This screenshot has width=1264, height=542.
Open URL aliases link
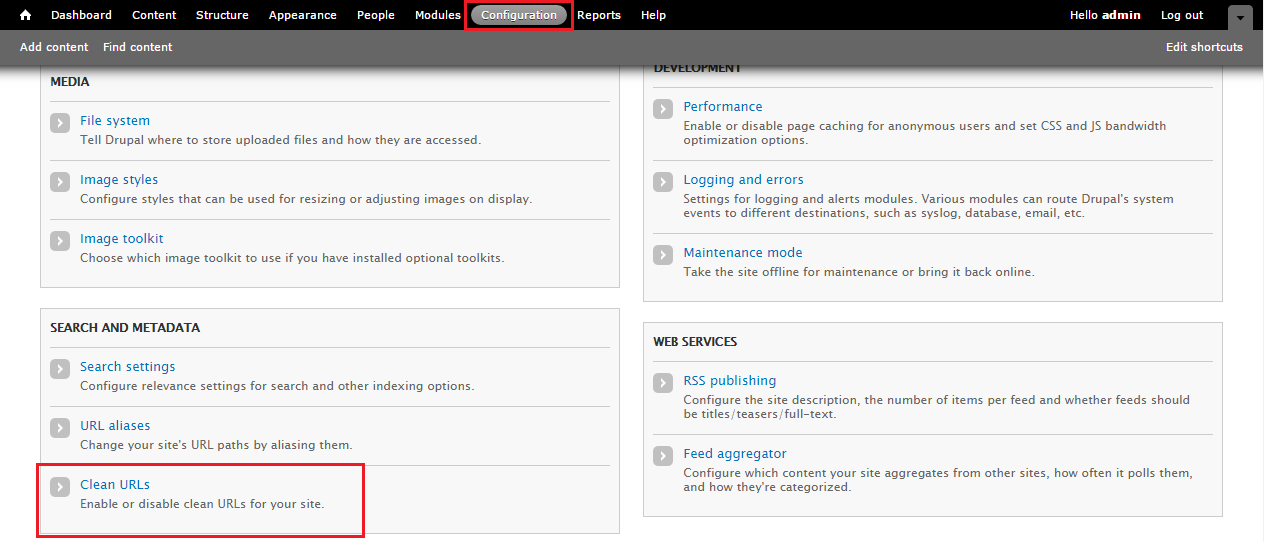click(115, 426)
